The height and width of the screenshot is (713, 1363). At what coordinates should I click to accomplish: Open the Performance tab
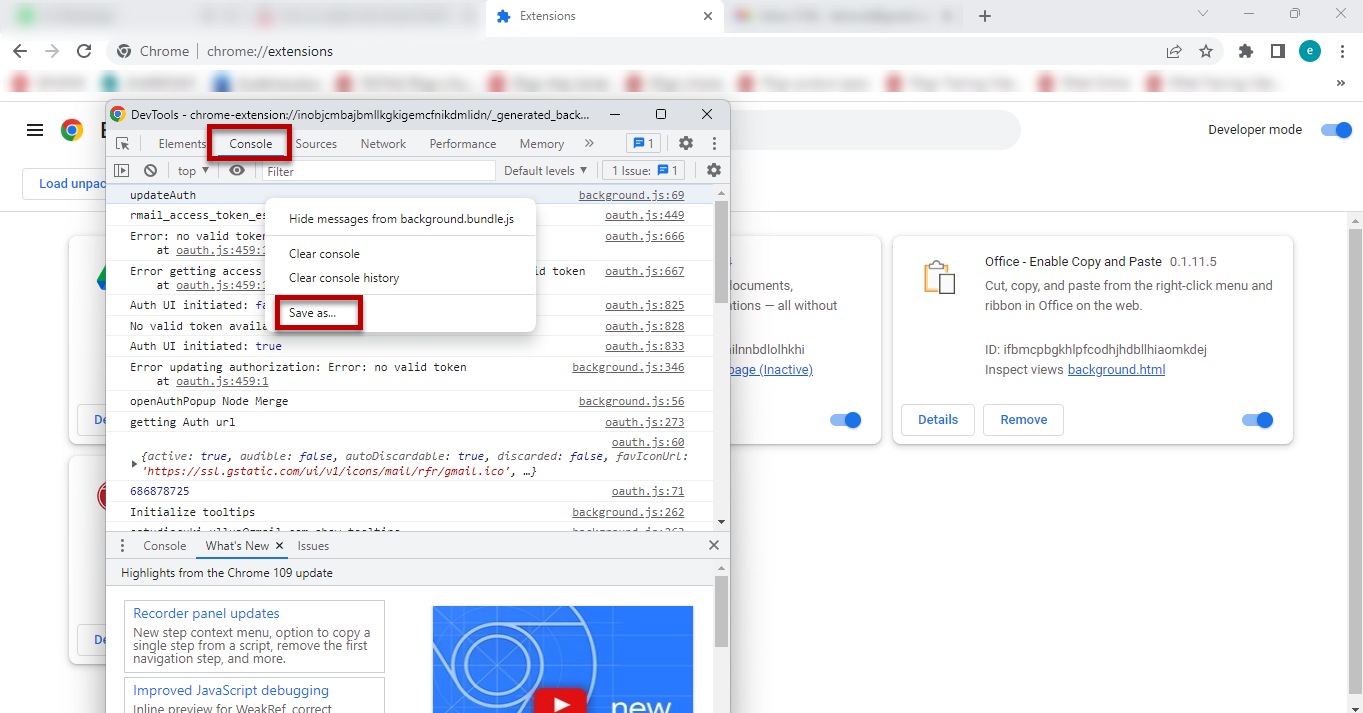[463, 144]
